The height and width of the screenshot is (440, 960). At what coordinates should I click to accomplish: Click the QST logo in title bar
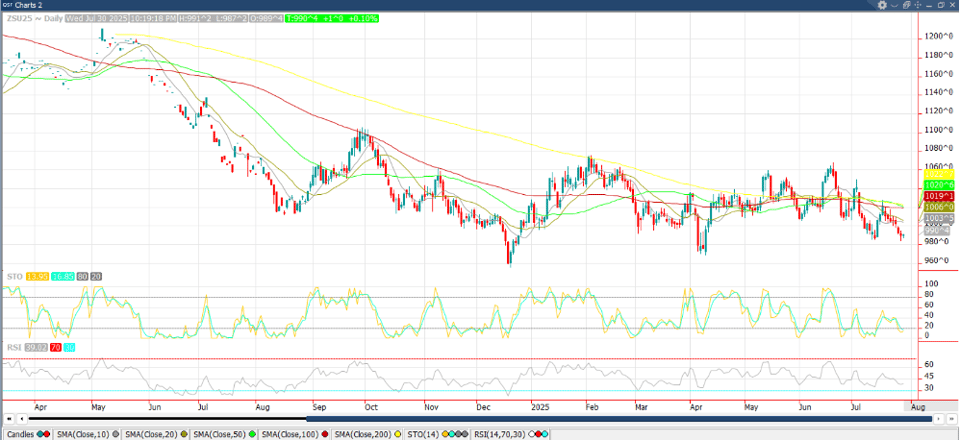(x=6, y=5)
